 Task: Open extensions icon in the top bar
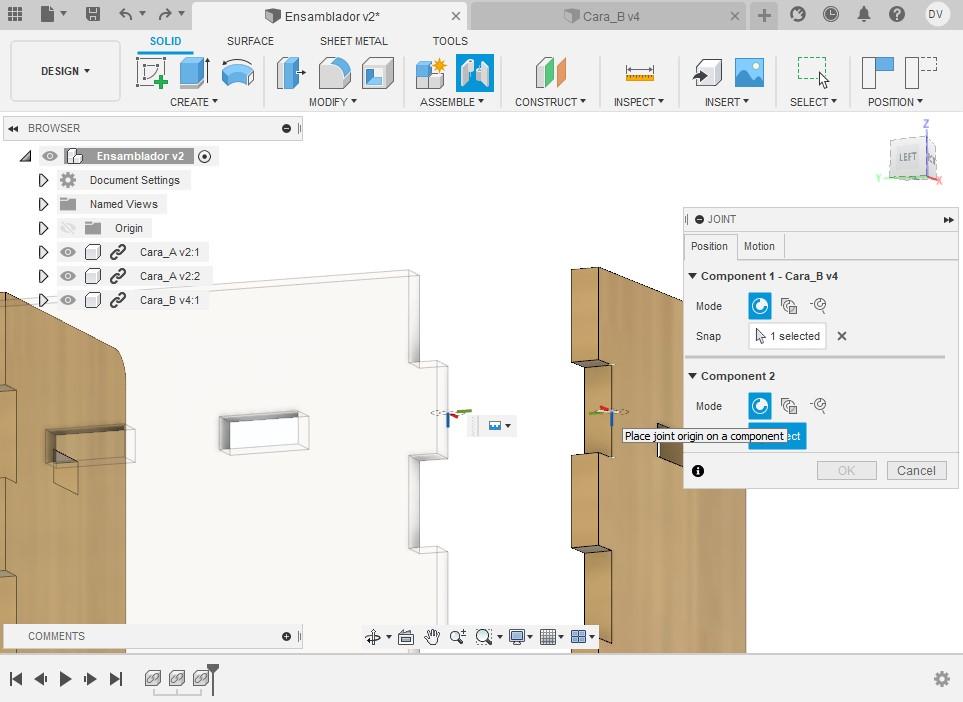point(797,14)
